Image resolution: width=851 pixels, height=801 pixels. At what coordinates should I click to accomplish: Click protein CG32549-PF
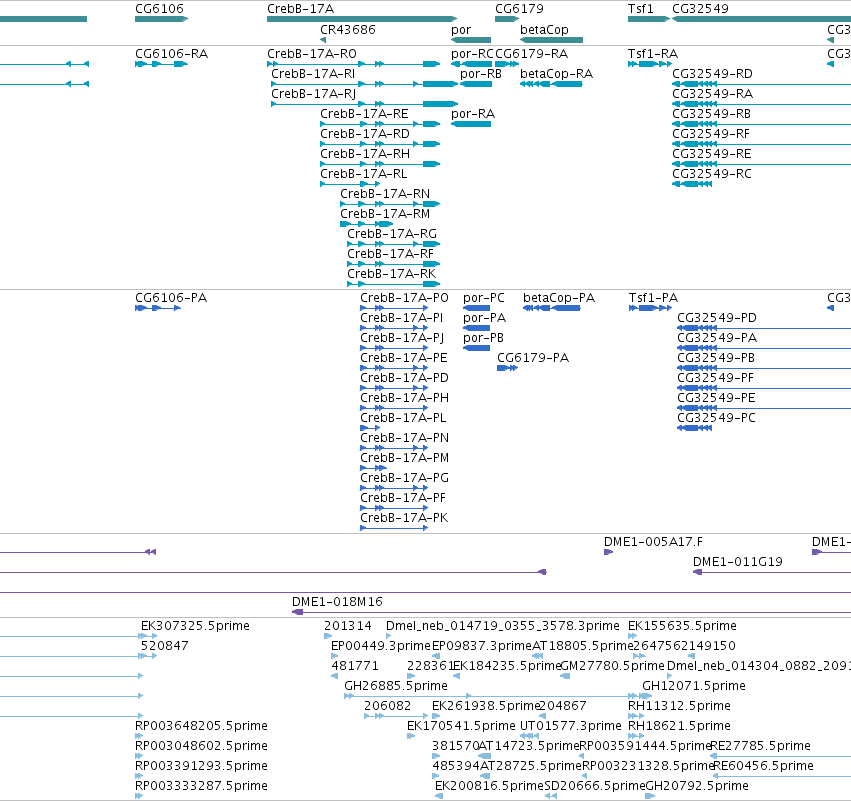pyautogui.click(x=716, y=378)
